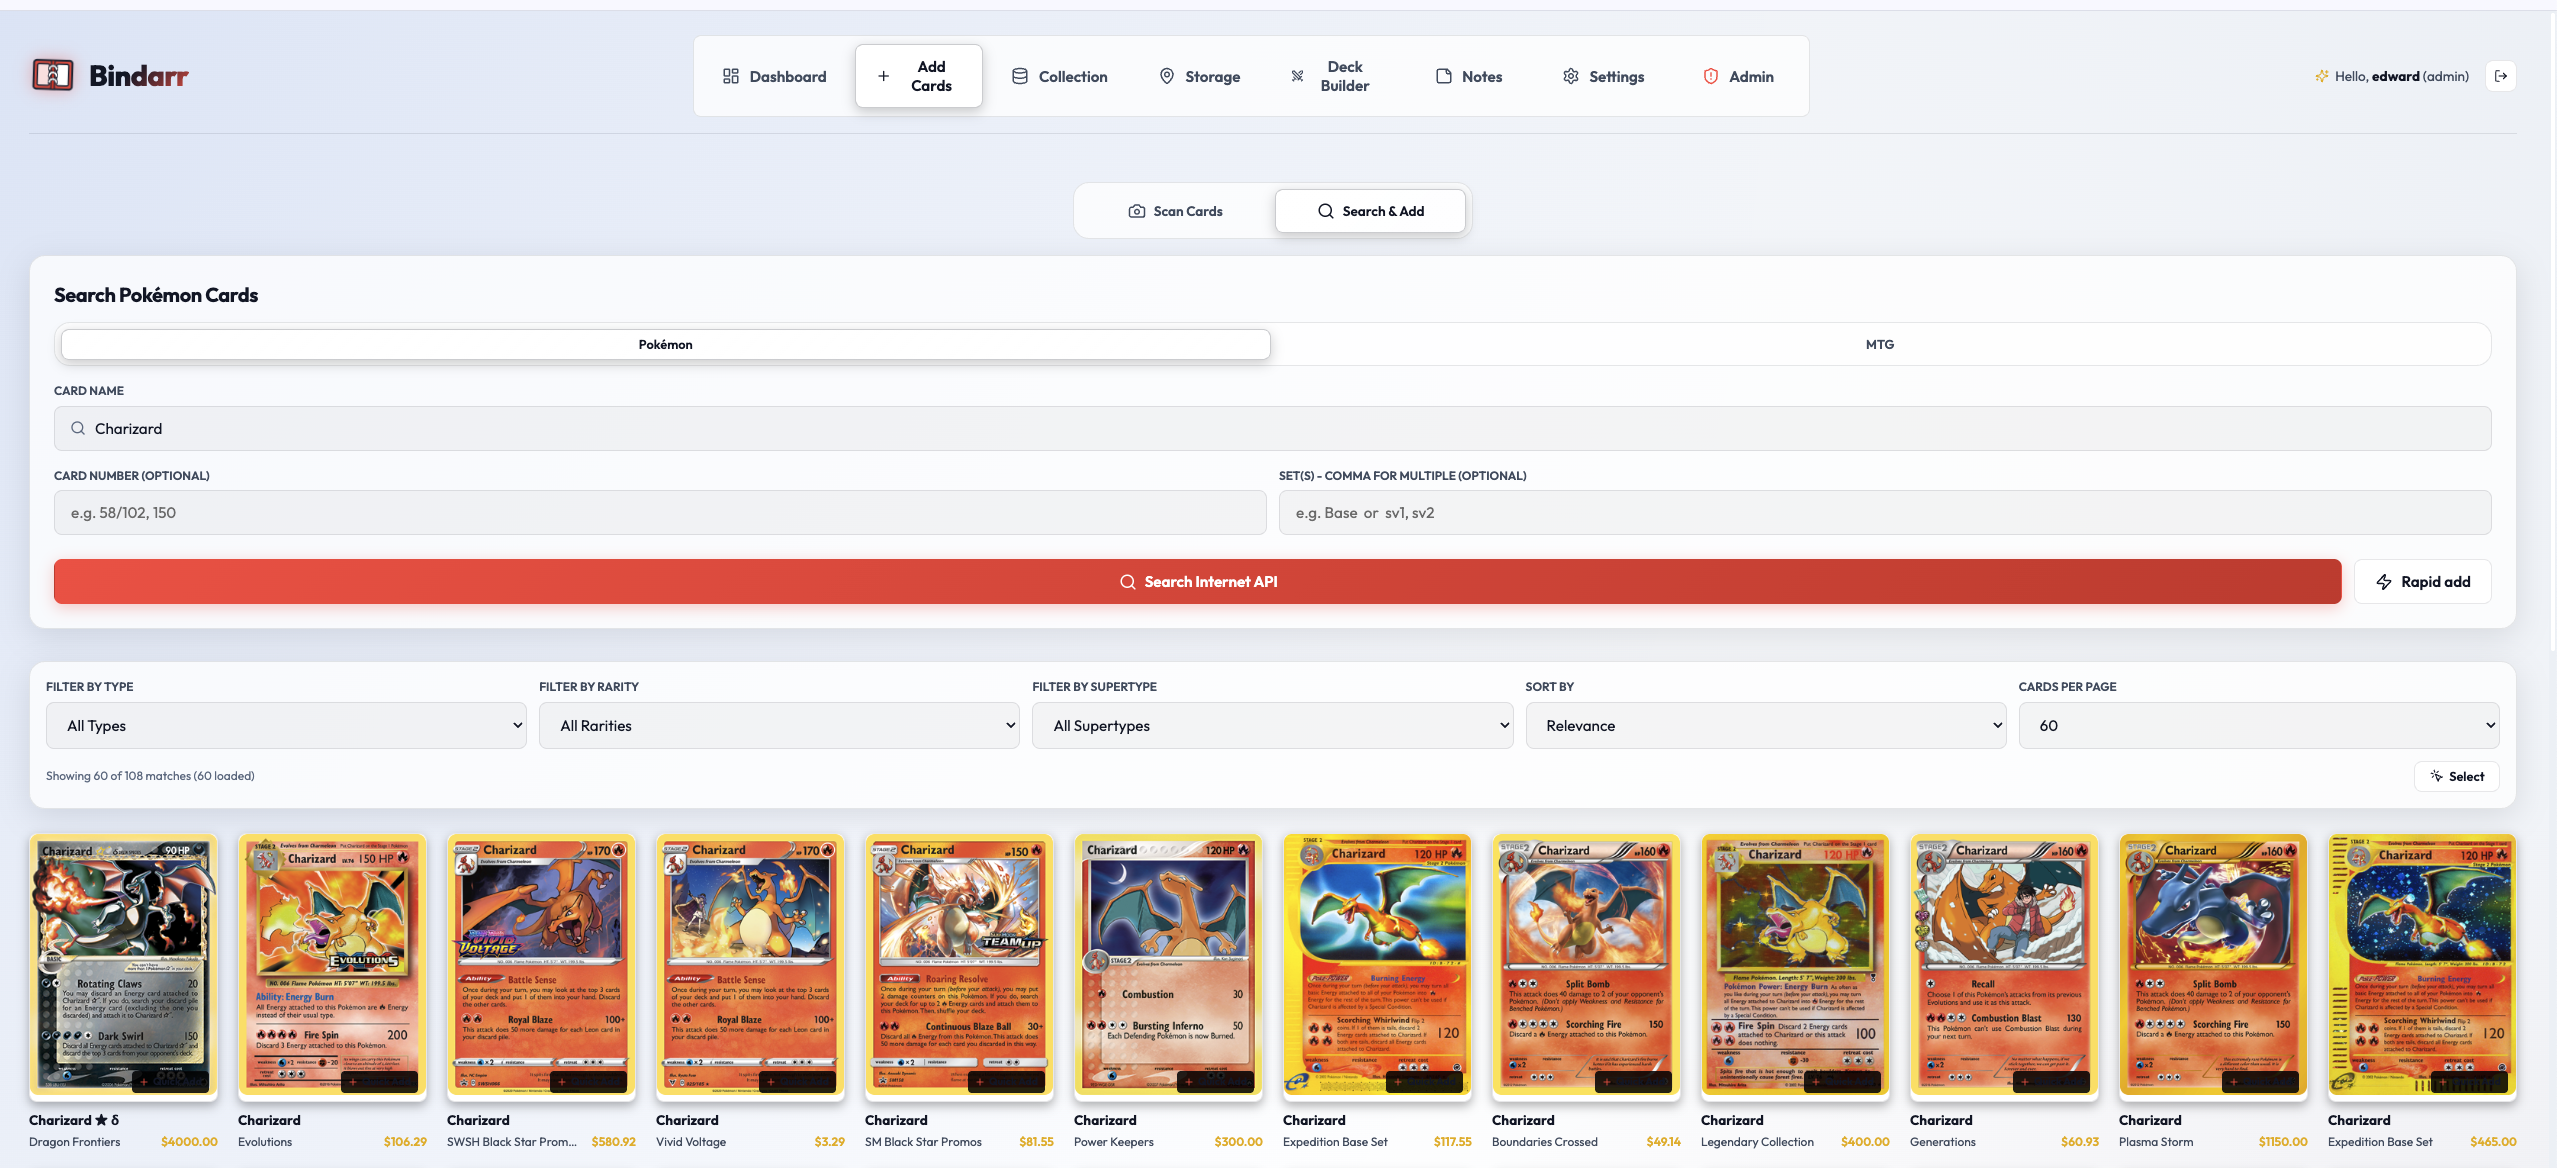Click the 'Hello, edward (admin)' greeting text
Screen dimensions: 2557x1168
coord(2402,76)
